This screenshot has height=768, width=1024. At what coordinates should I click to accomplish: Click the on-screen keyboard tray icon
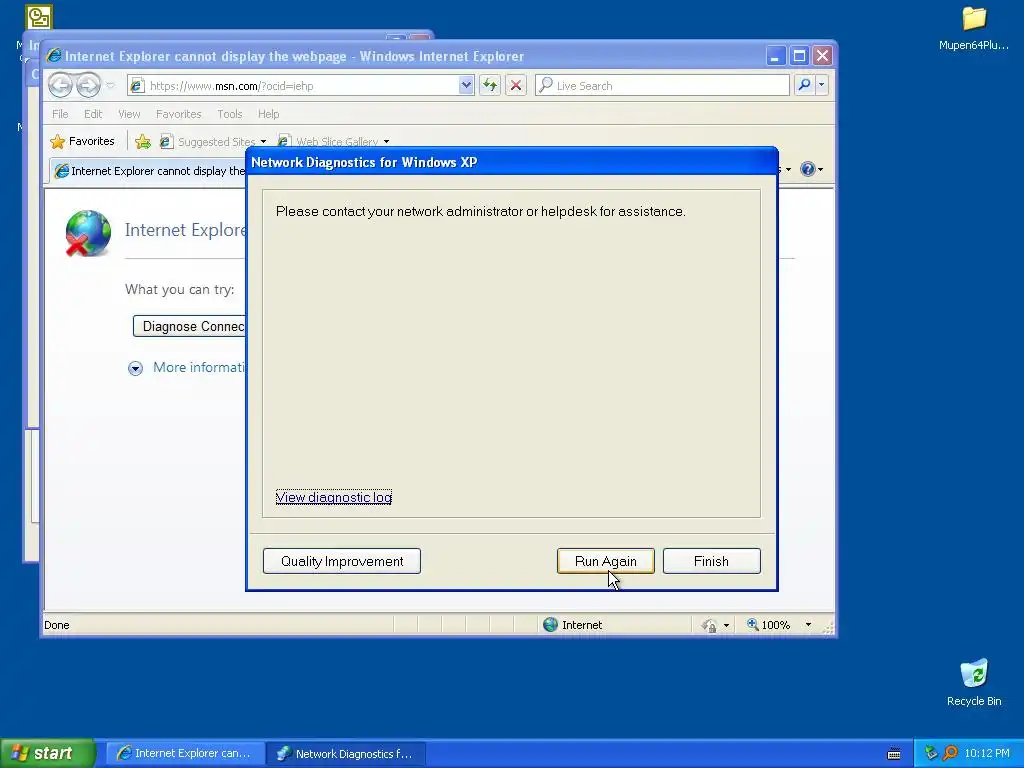(x=894, y=754)
